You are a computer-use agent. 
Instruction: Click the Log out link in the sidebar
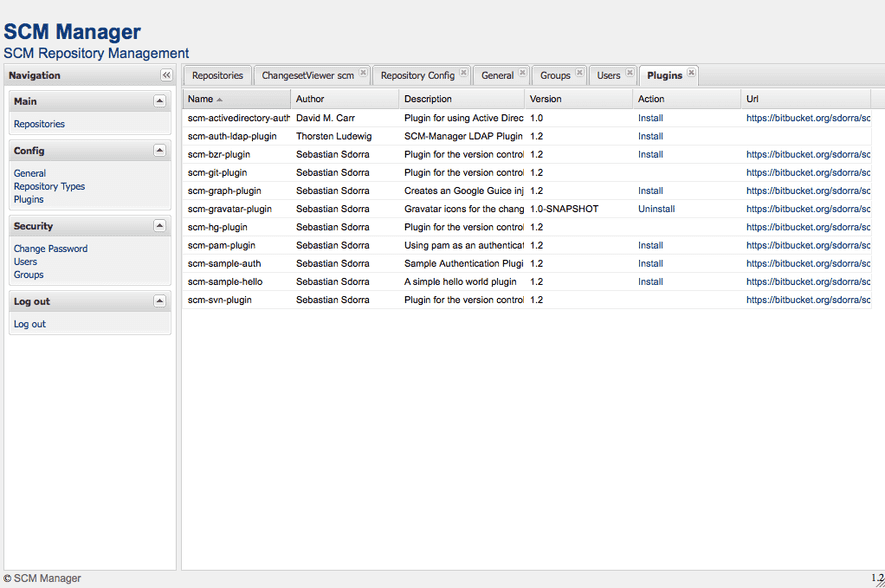pos(28,323)
